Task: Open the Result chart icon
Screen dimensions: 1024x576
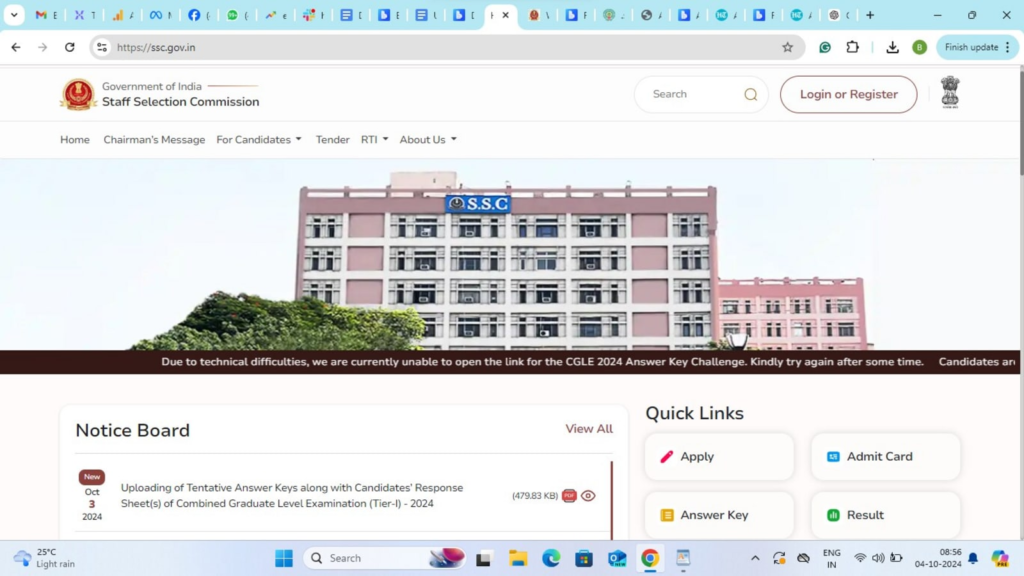Action: coord(835,514)
